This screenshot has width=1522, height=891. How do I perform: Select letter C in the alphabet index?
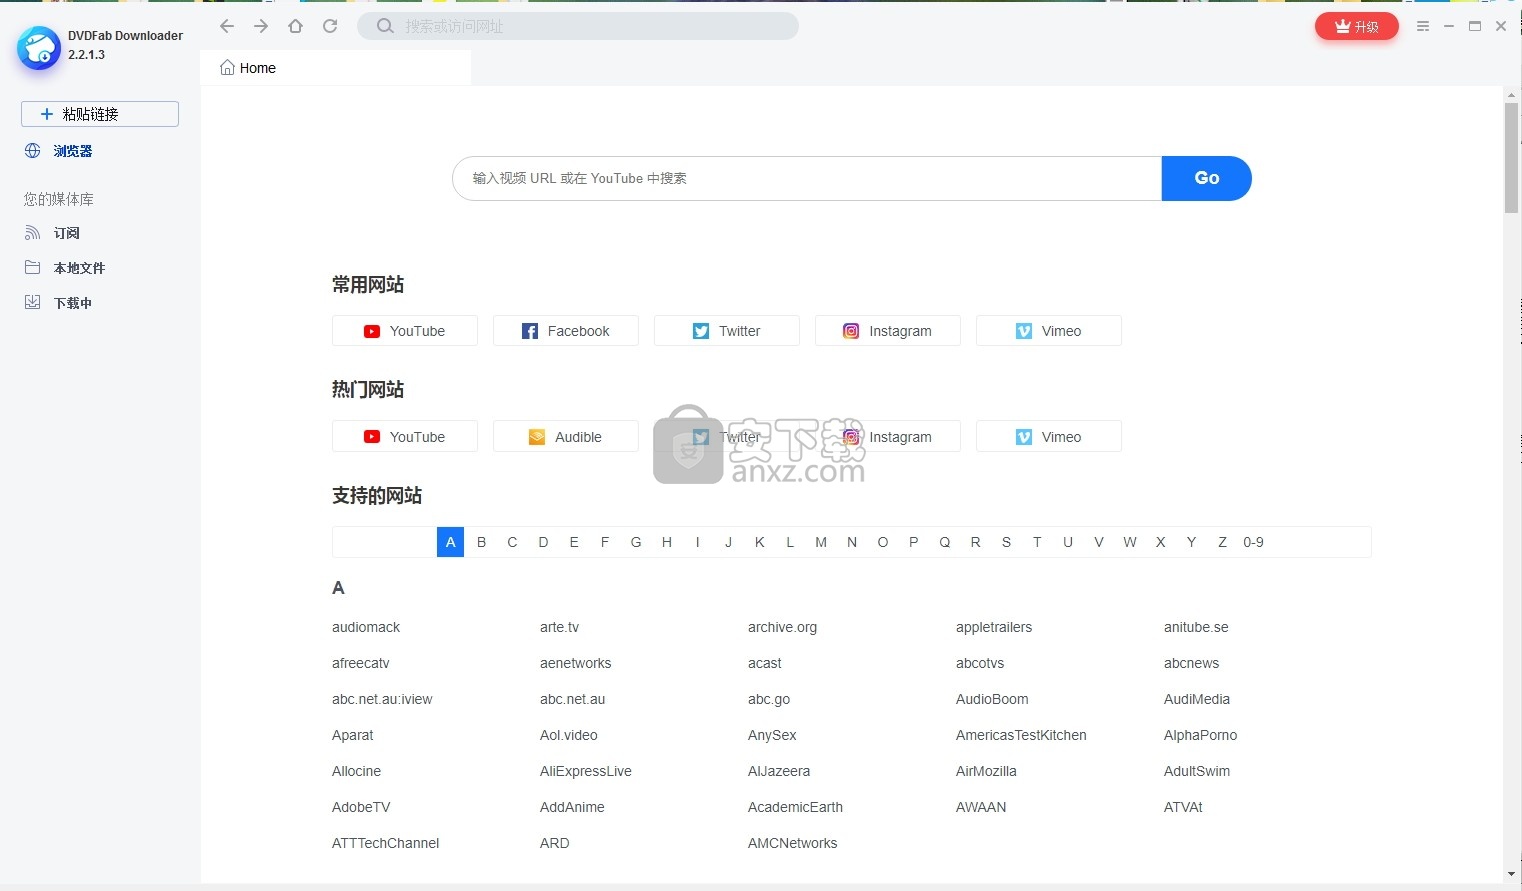pyautogui.click(x=512, y=542)
